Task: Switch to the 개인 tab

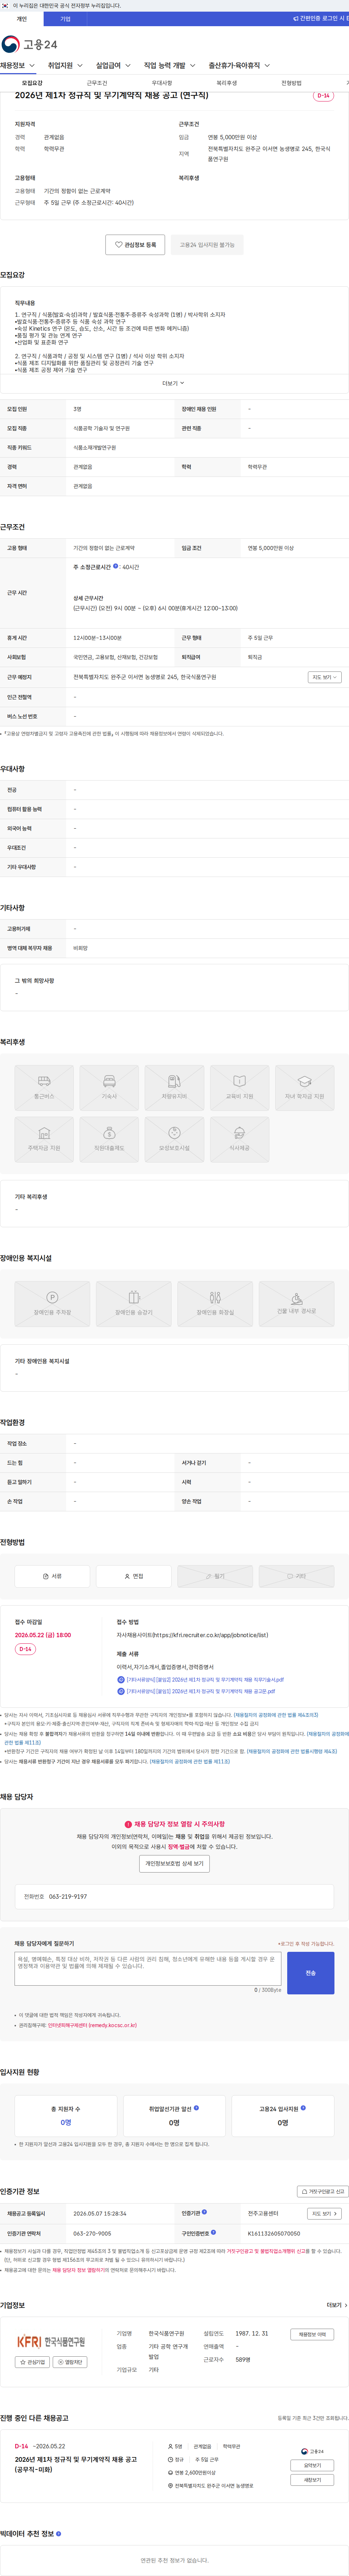Action: click(22, 19)
